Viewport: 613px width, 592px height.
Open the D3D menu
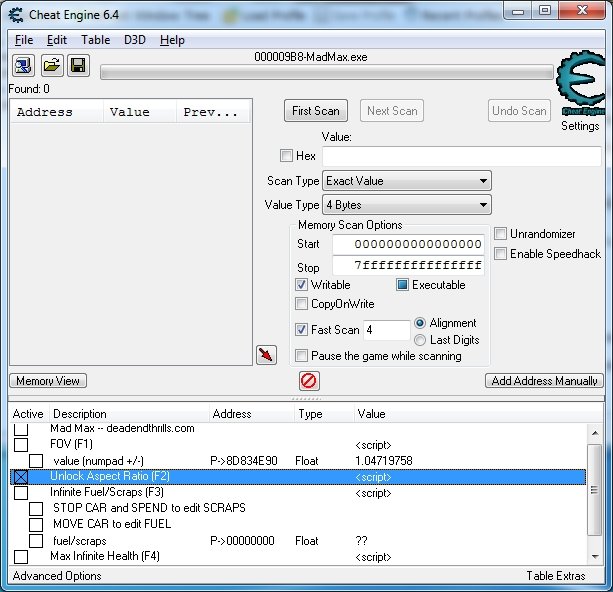(x=134, y=40)
